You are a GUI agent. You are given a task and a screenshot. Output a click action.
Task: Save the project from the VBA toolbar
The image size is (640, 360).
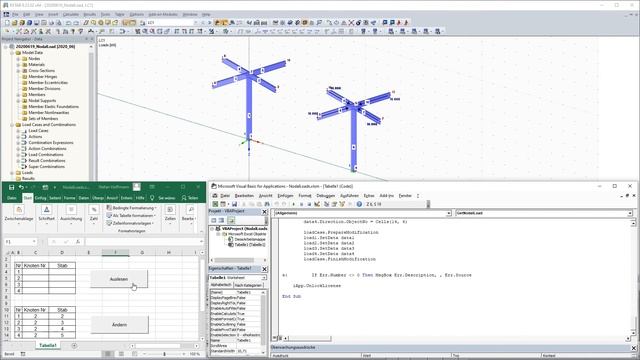pos(234,204)
